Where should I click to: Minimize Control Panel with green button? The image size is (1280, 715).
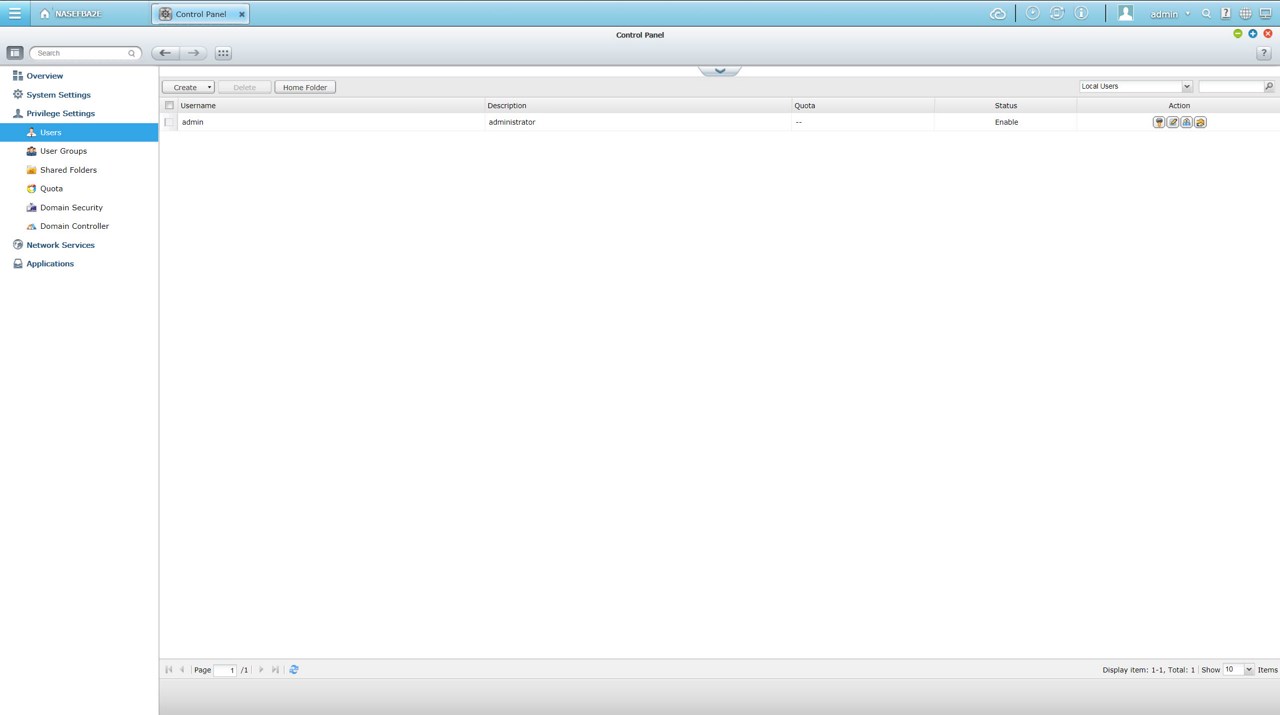pyautogui.click(x=1238, y=34)
